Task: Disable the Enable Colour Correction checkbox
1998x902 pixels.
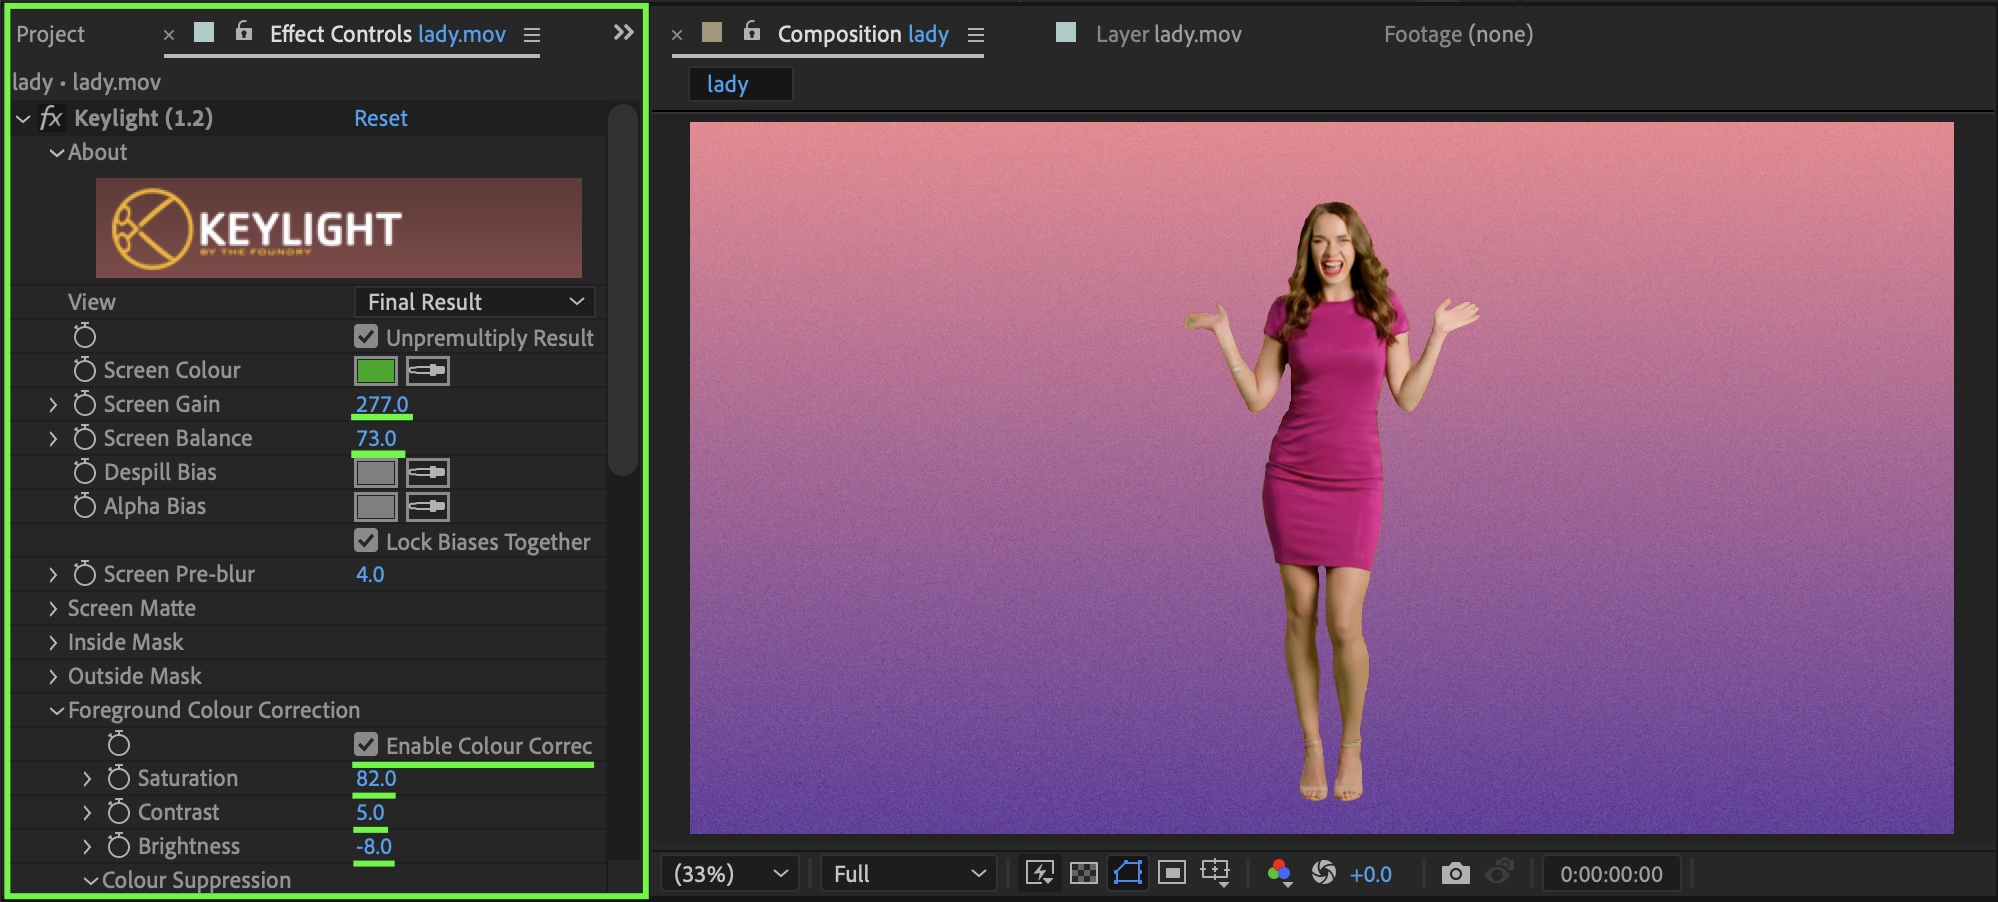Action: pos(366,745)
